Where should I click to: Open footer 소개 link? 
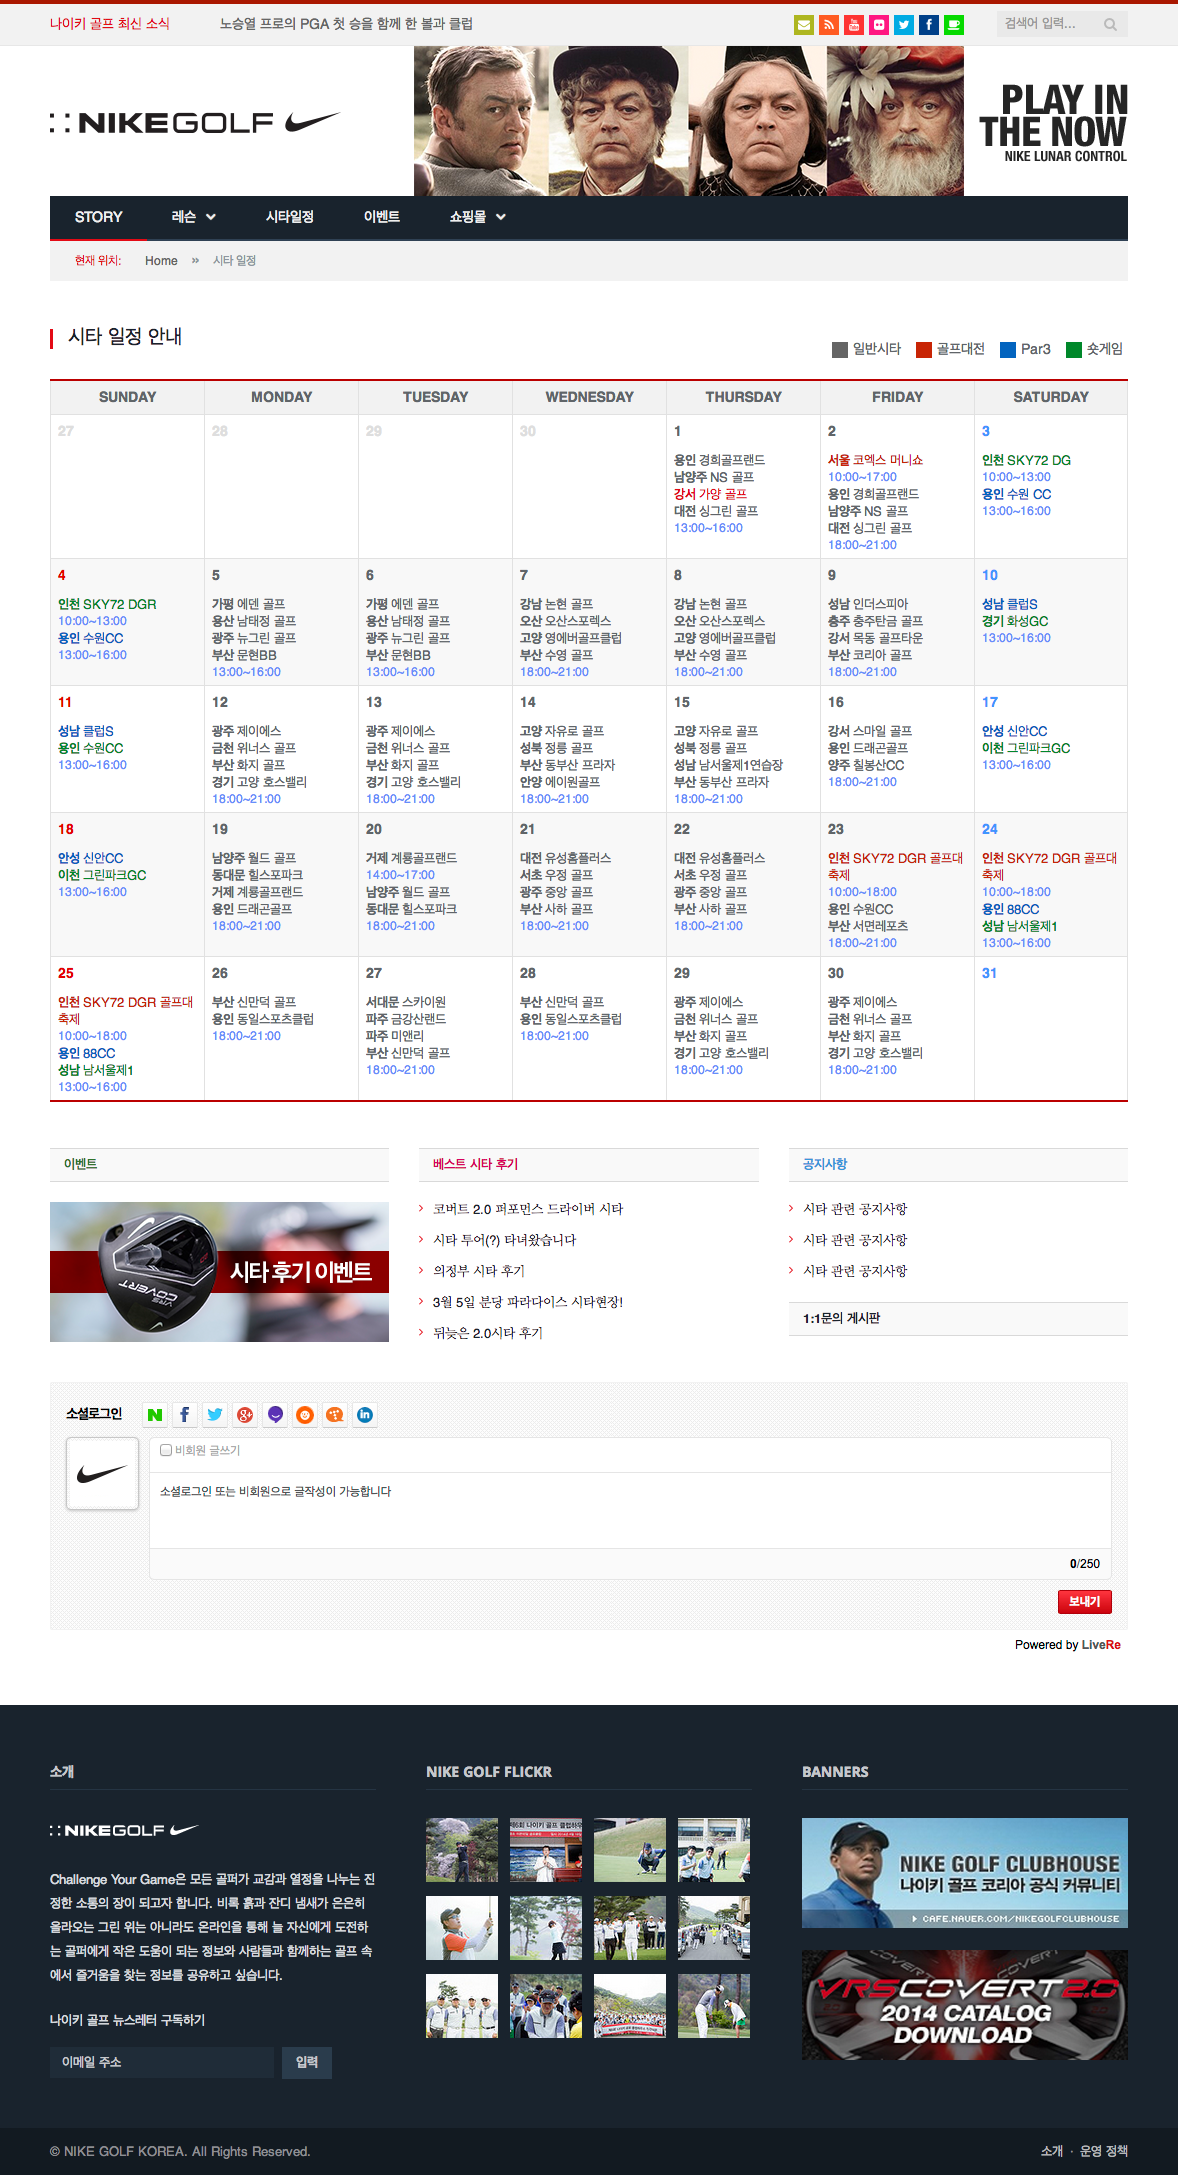click(1052, 2151)
